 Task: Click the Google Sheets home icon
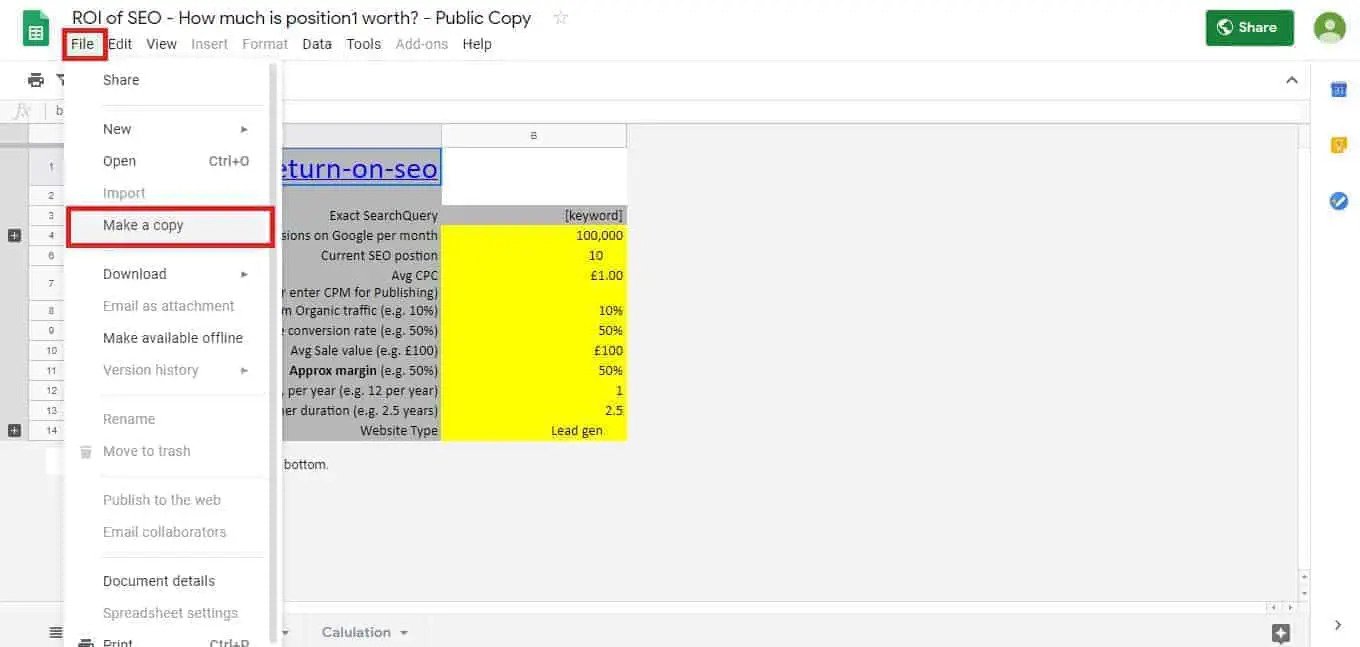point(35,28)
